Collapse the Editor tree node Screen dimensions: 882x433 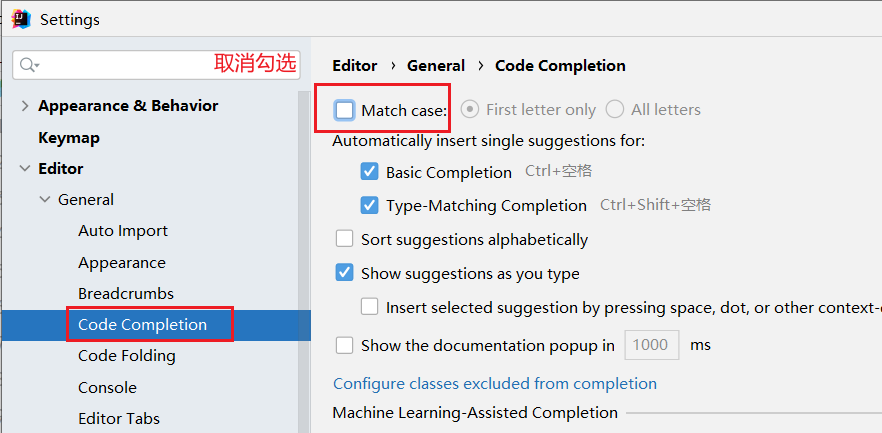pyautogui.click(x=24, y=169)
